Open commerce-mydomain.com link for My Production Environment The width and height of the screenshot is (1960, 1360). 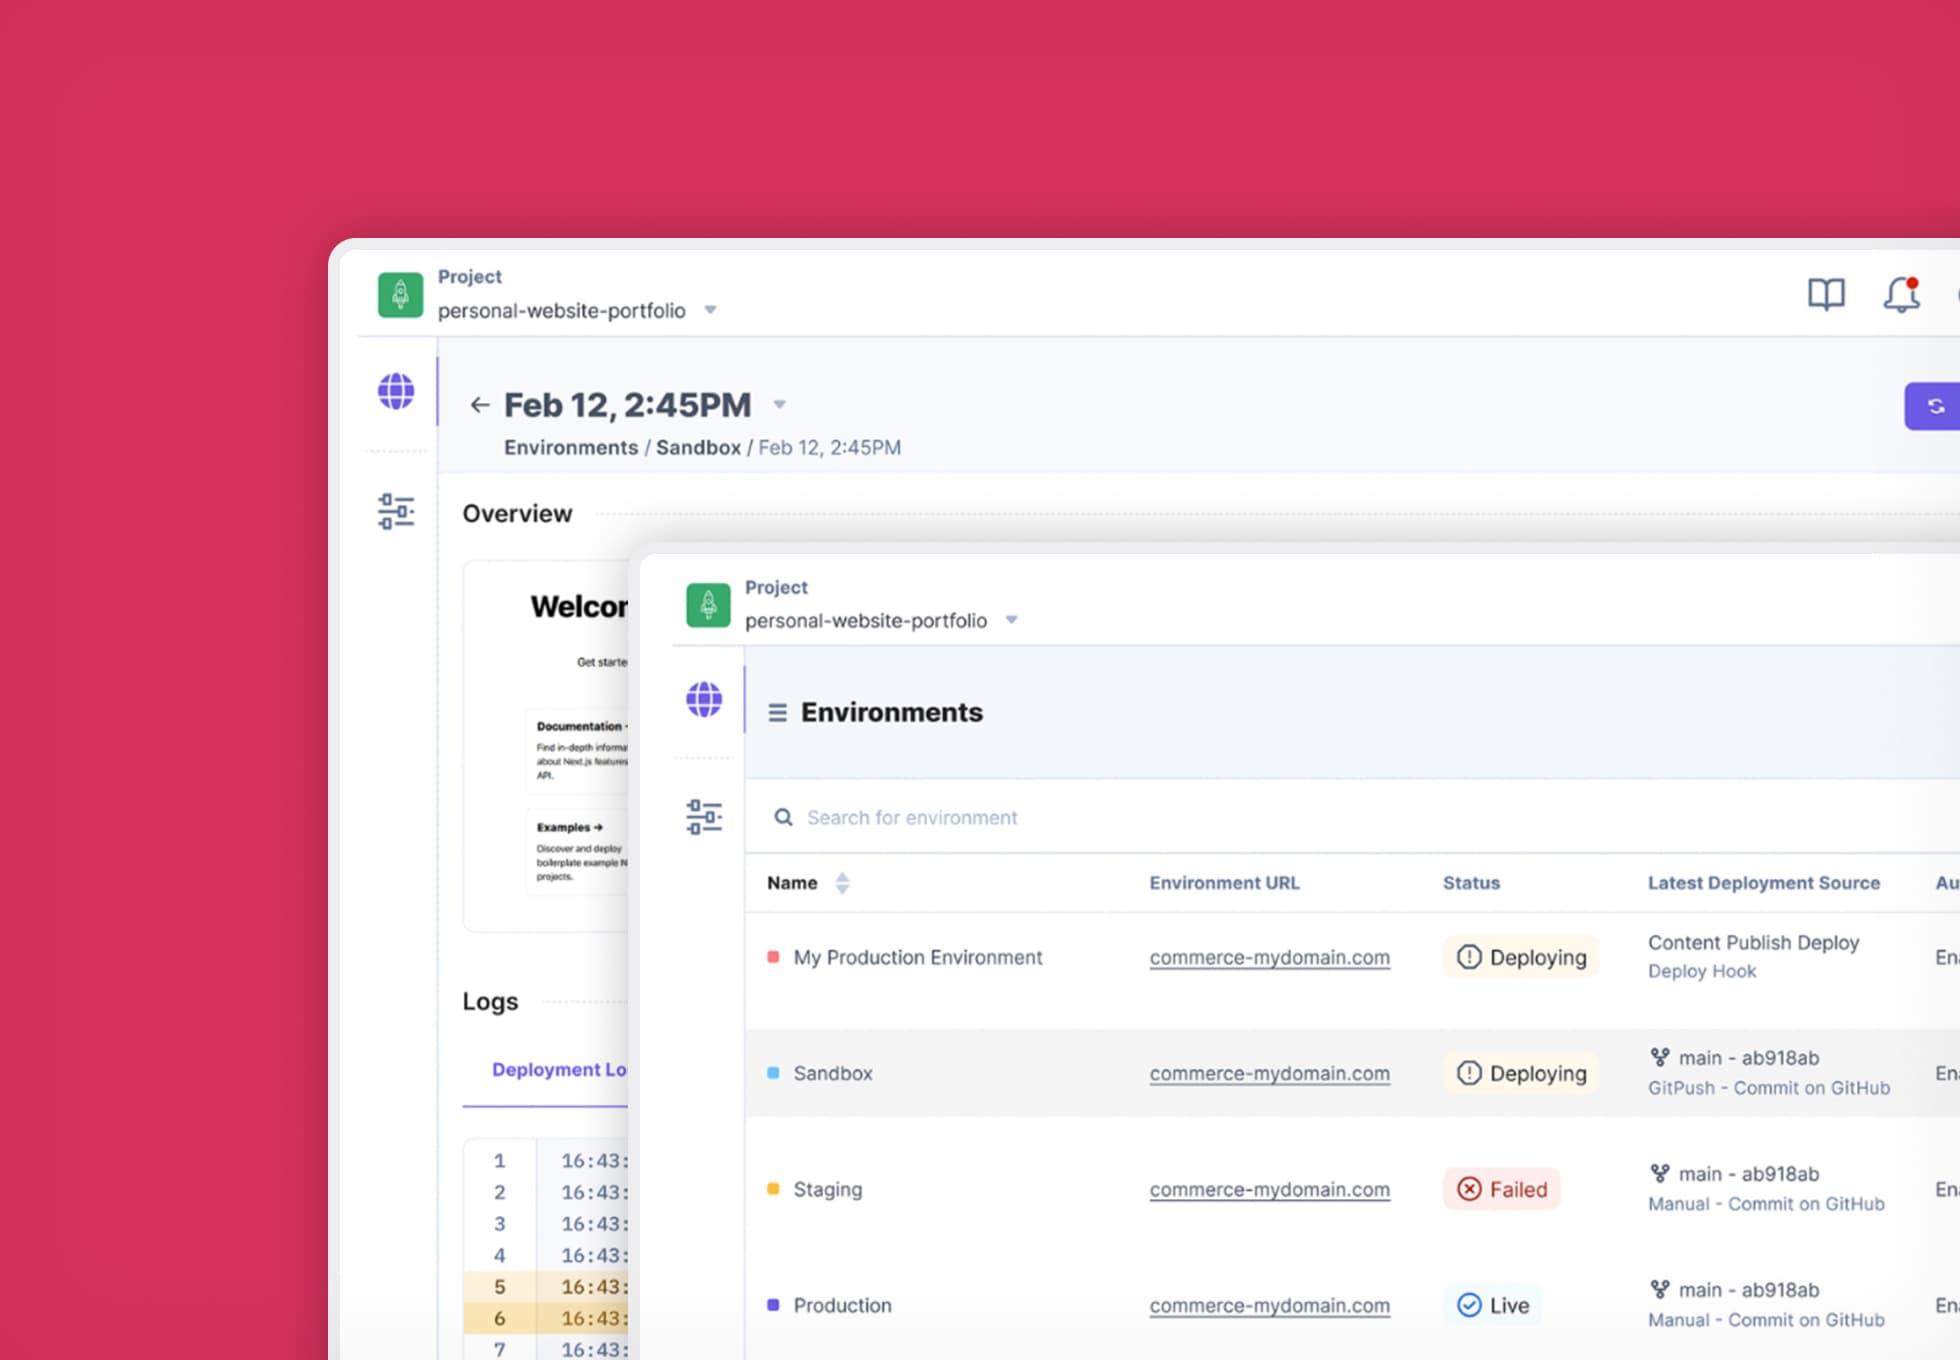click(1269, 957)
